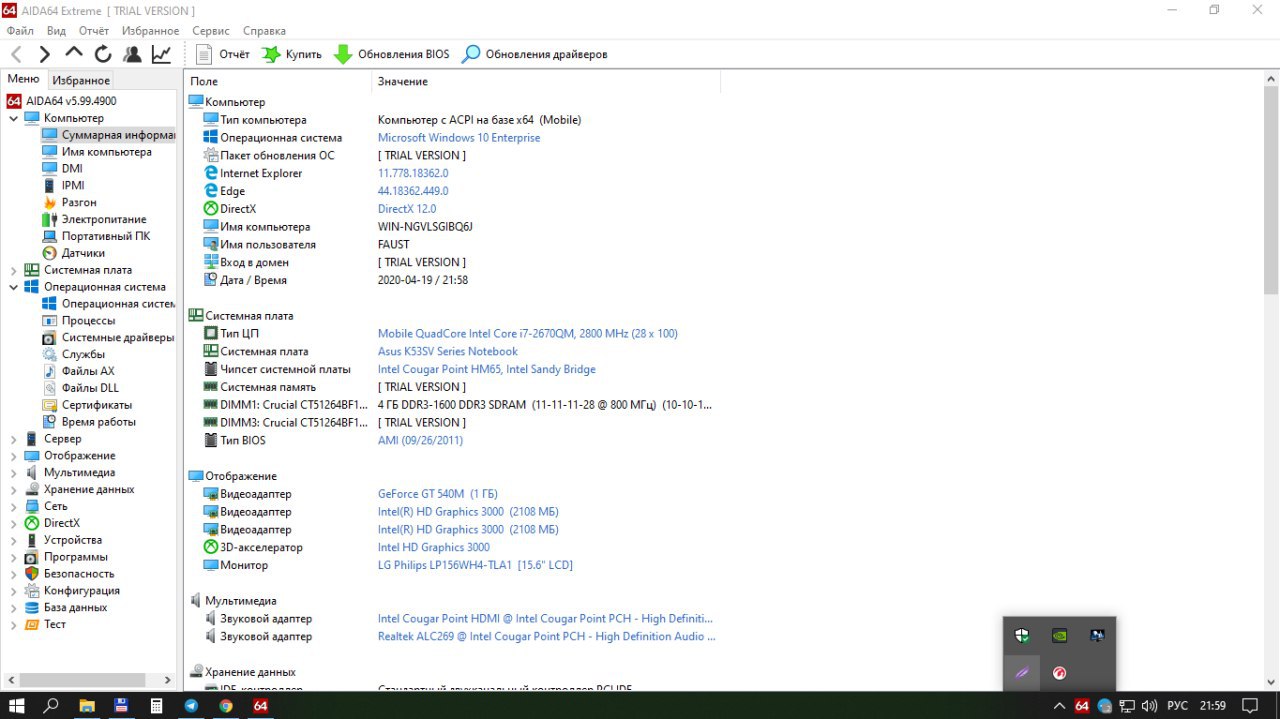Open Google Chrome from the taskbar
Screen dimensions: 1280x719
[x=226, y=705]
